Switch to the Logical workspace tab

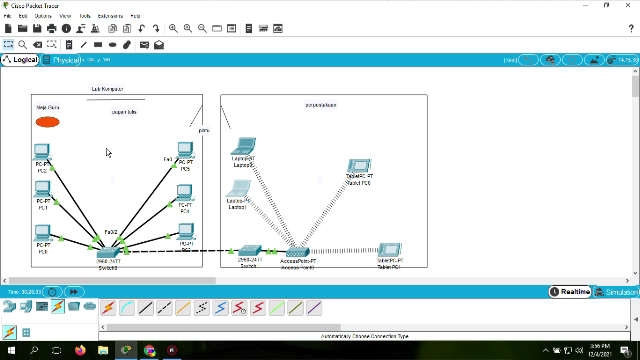pos(20,60)
